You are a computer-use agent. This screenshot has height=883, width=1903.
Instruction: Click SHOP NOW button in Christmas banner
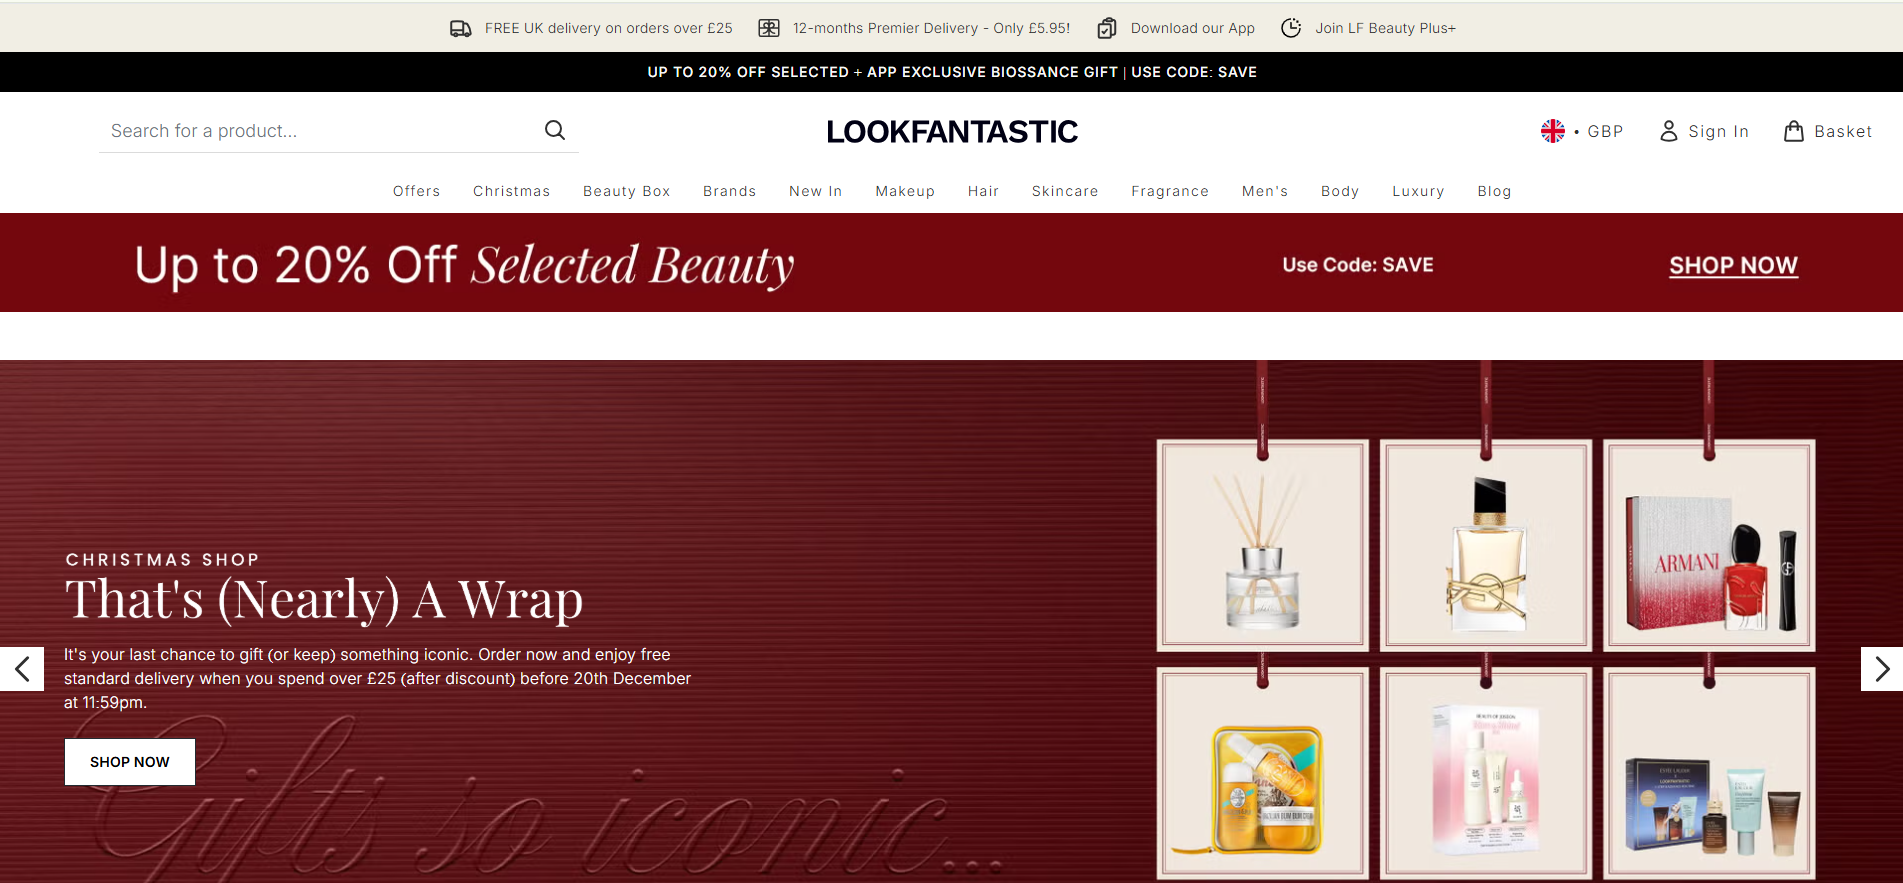pyautogui.click(x=130, y=762)
